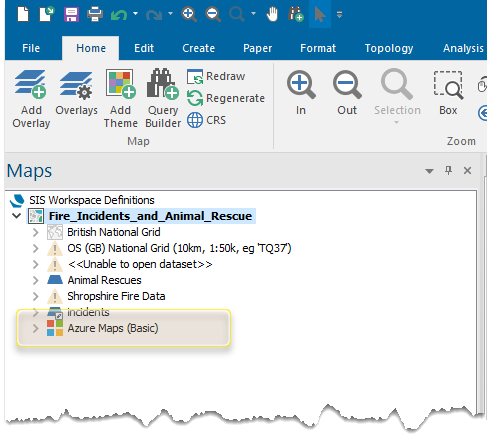This screenshot has width=492, height=445.
Task: Collapse the Fire_Incidents_and_Animal_Rescue map node
Action: (16, 216)
